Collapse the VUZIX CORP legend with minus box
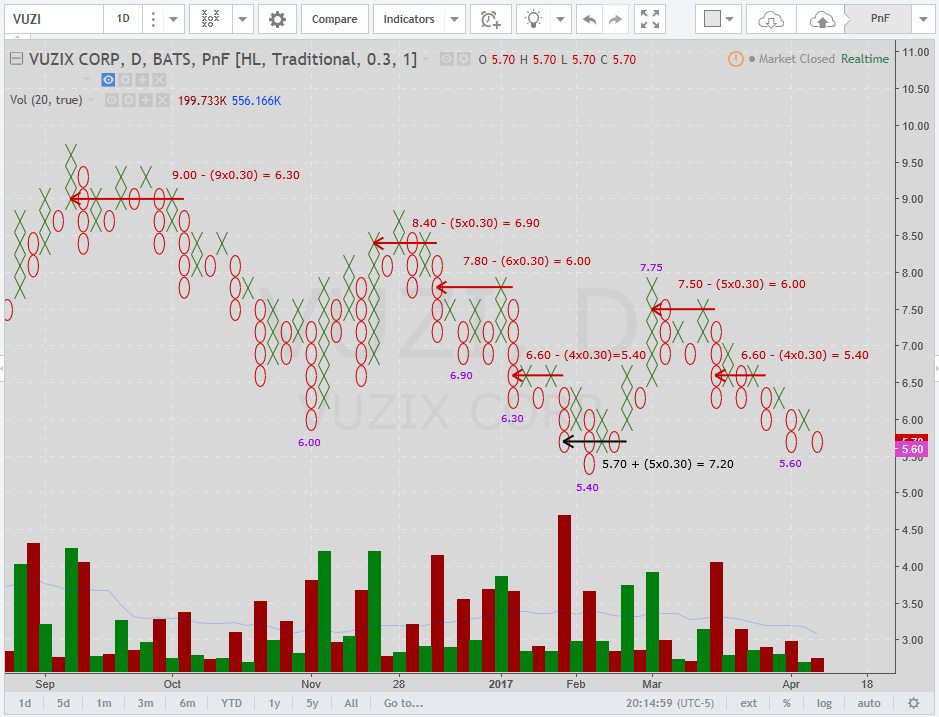The width and height of the screenshot is (939, 717). coord(17,59)
